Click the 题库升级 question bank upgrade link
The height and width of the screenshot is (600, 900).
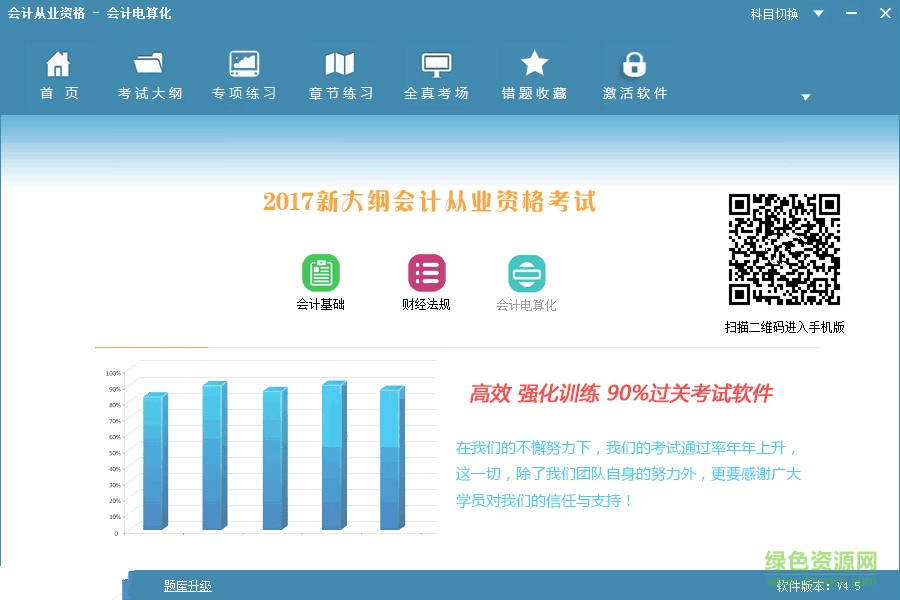pos(186,585)
